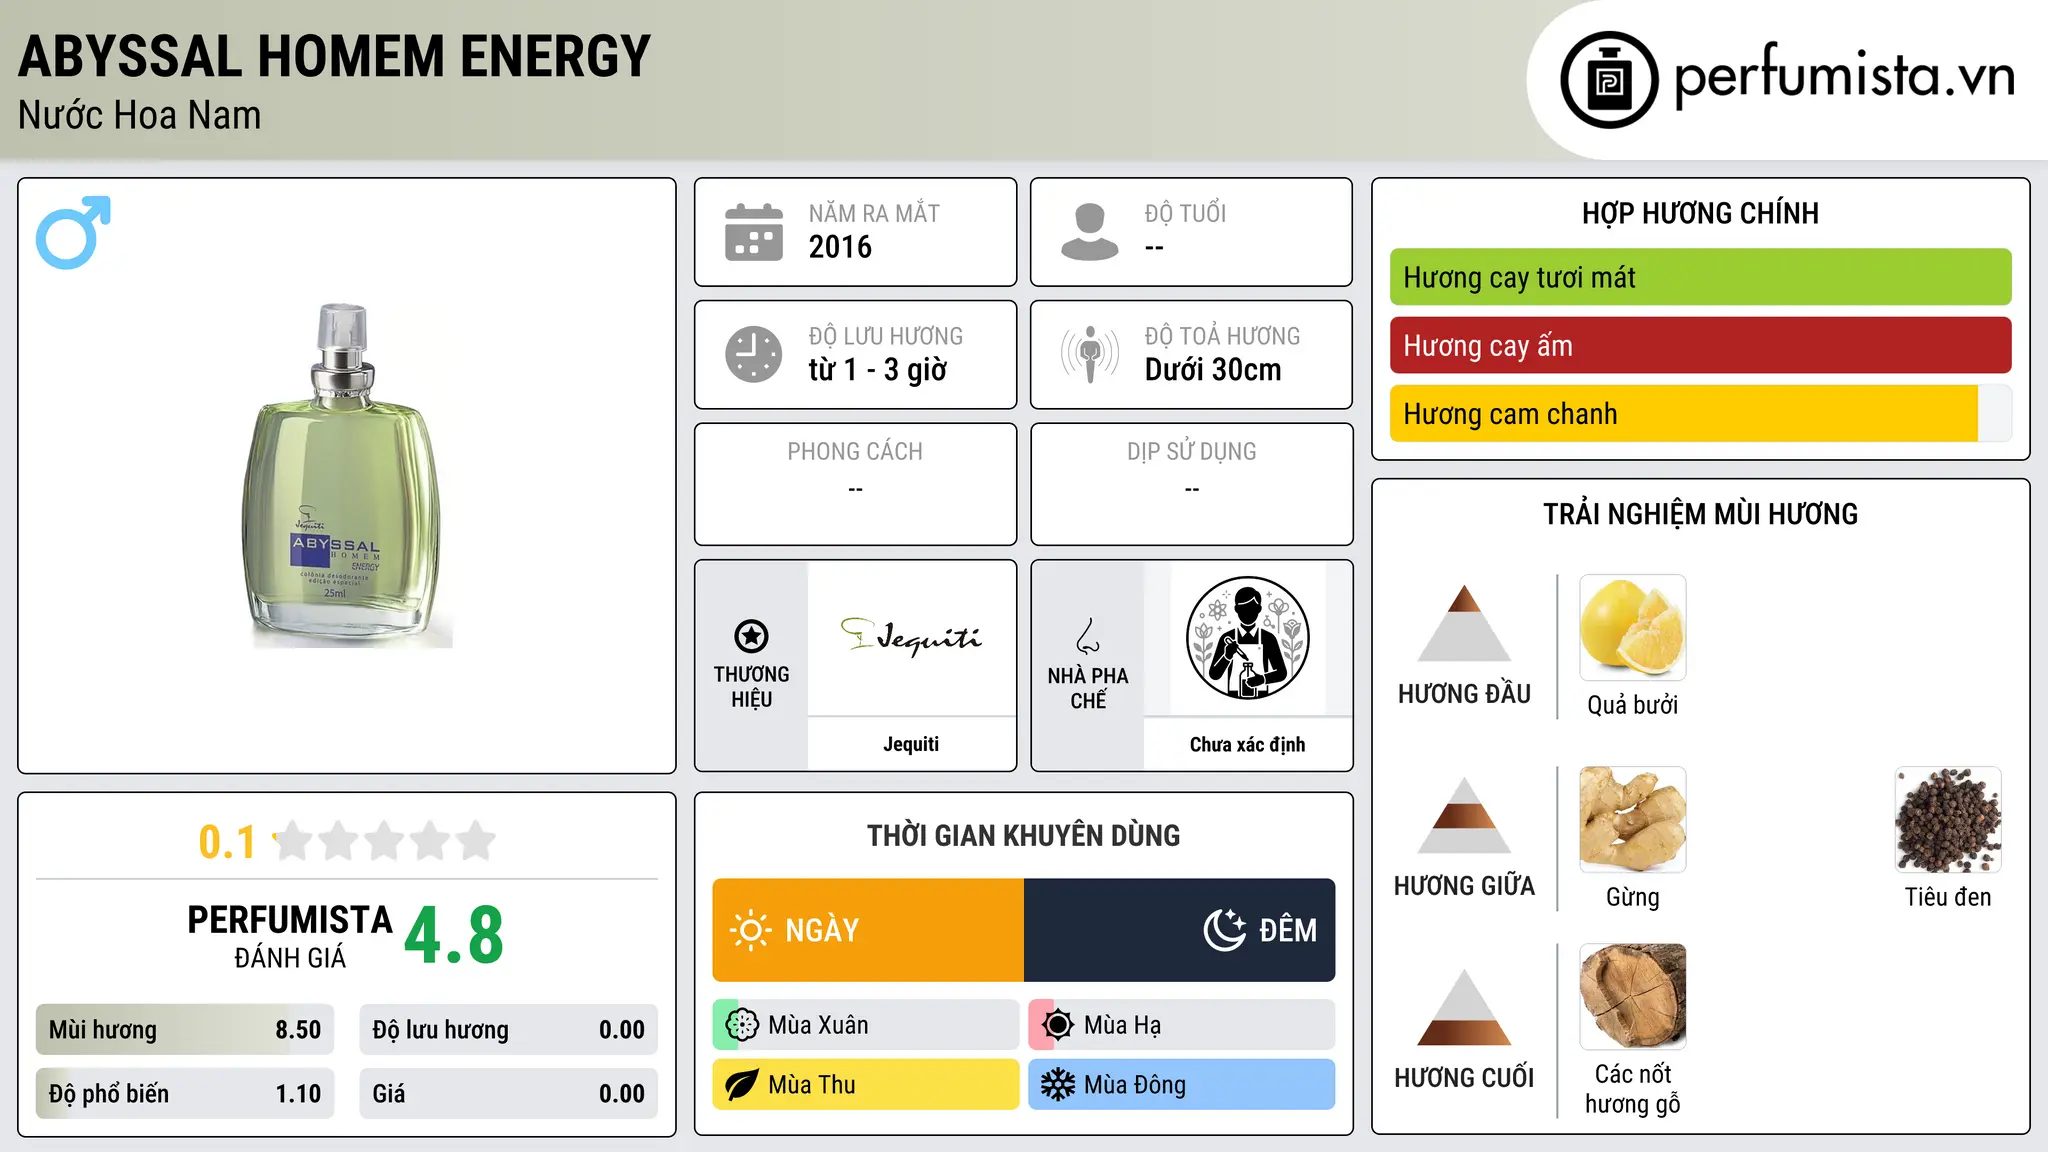The width and height of the screenshot is (2048, 1152).
Task: Click the Độ phổ biến 1.10 score bar
Action: tap(185, 1094)
